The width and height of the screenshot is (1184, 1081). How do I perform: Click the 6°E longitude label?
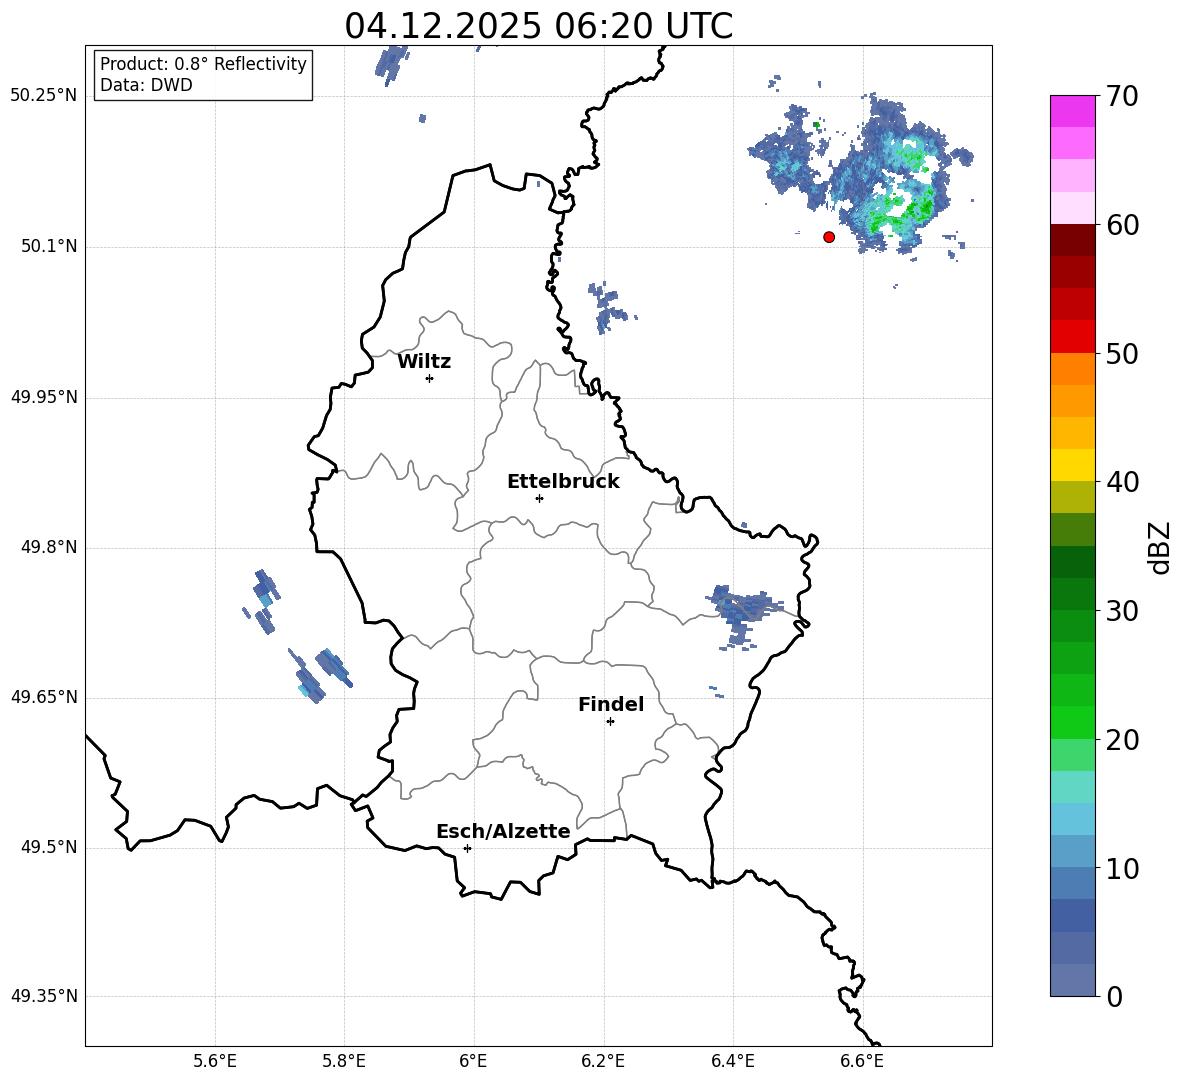pyautogui.click(x=473, y=1061)
